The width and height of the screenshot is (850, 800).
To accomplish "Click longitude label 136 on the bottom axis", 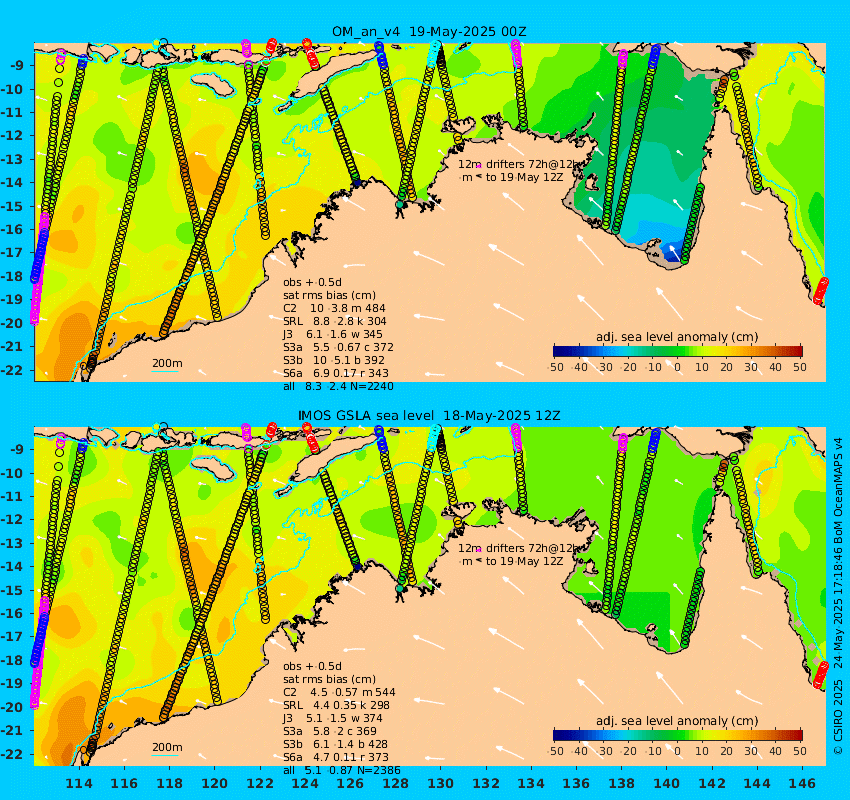I will click(x=576, y=784).
